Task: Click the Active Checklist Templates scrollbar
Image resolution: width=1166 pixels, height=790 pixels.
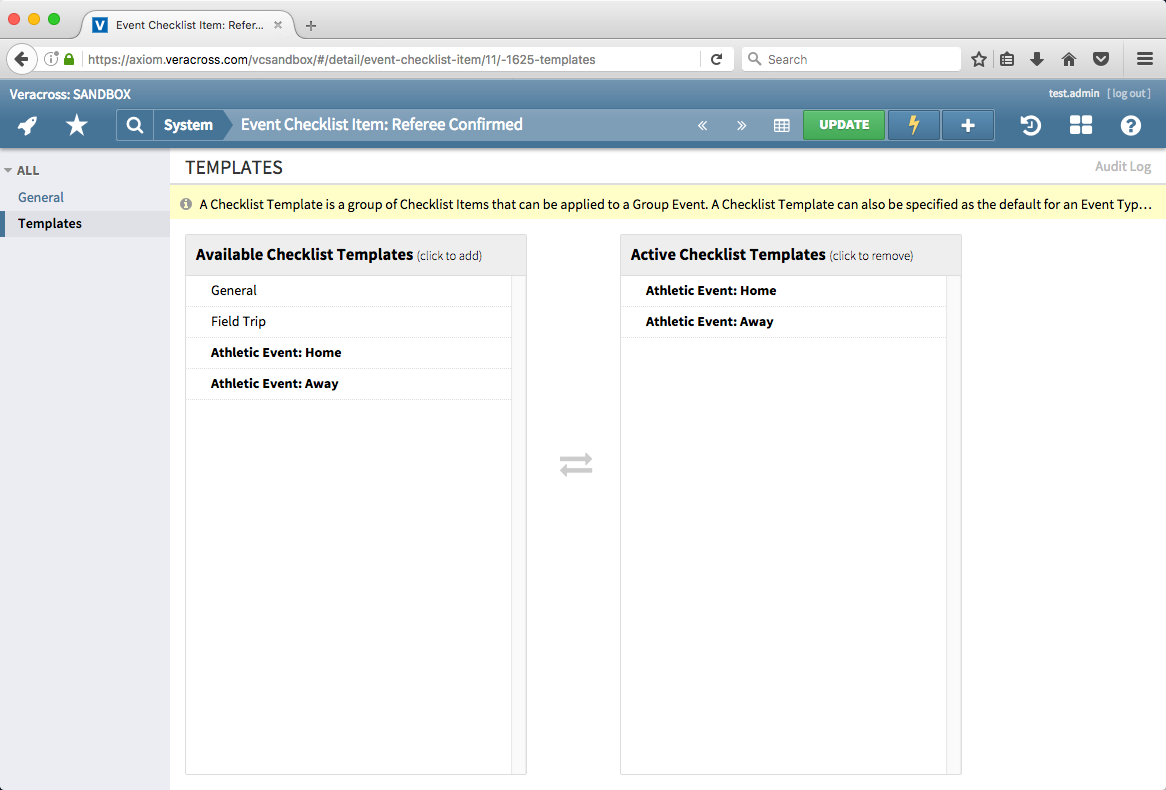Action: (x=953, y=524)
